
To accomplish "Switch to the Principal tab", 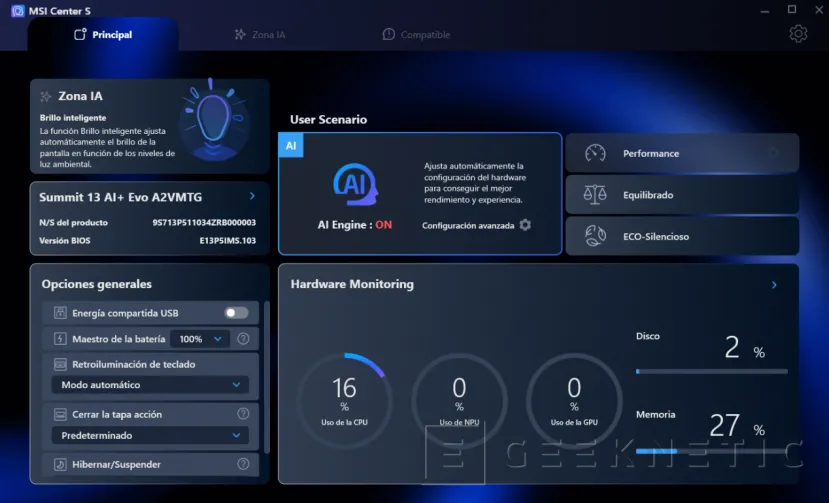I will click(103, 34).
